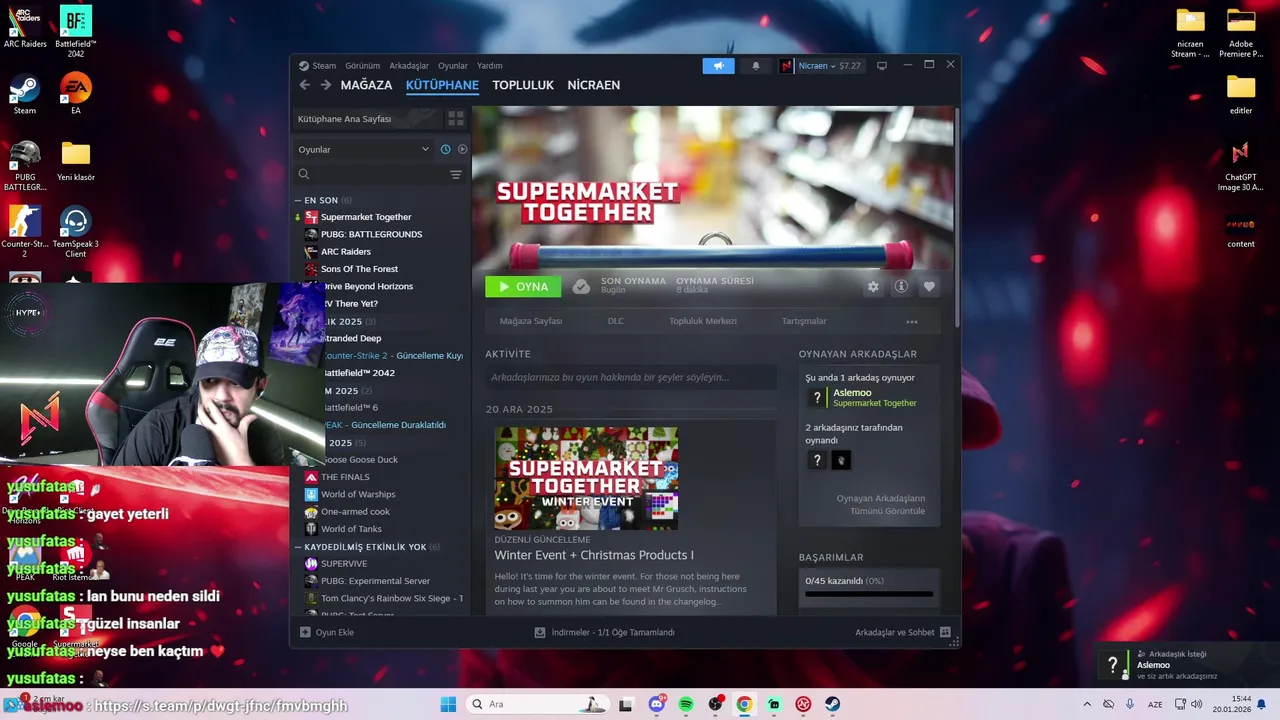
Task: Open the Görünüm menu
Action: pos(362,66)
